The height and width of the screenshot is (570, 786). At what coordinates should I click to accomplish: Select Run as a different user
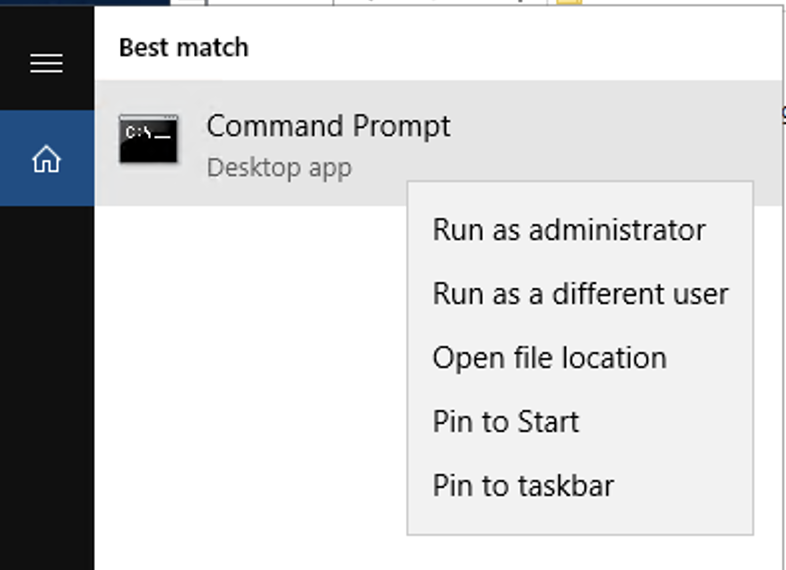pos(580,294)
